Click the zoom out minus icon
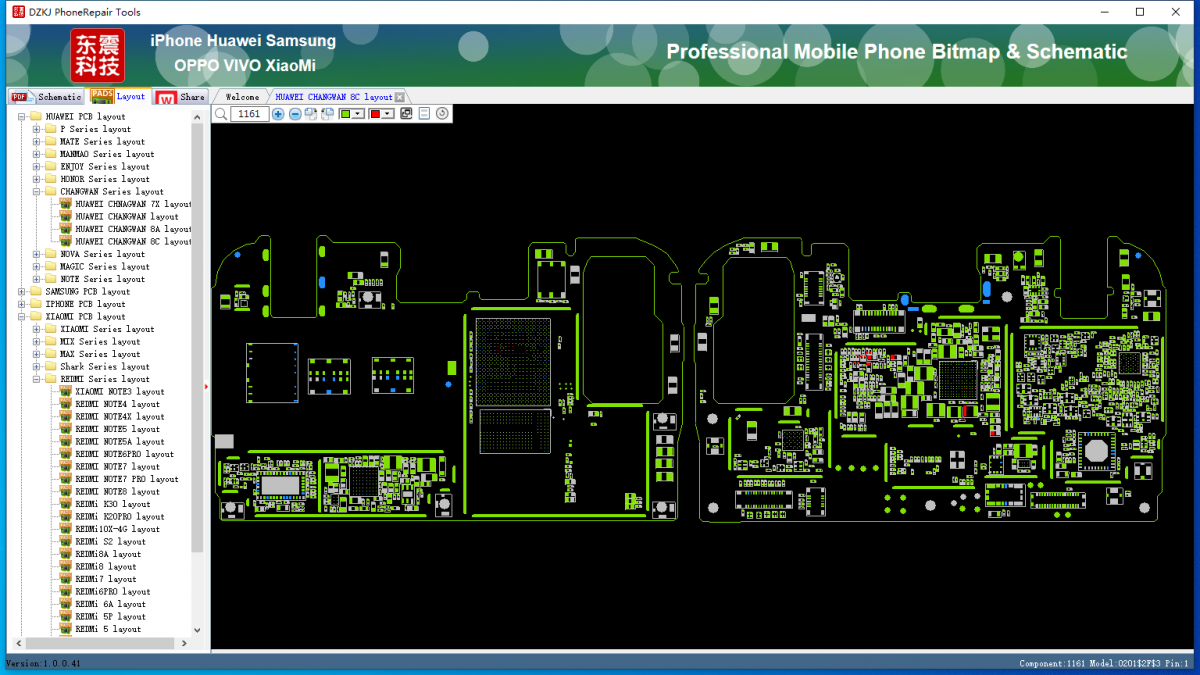The width and height of the screenshot is (1200, 675). (x=294, y=113)
